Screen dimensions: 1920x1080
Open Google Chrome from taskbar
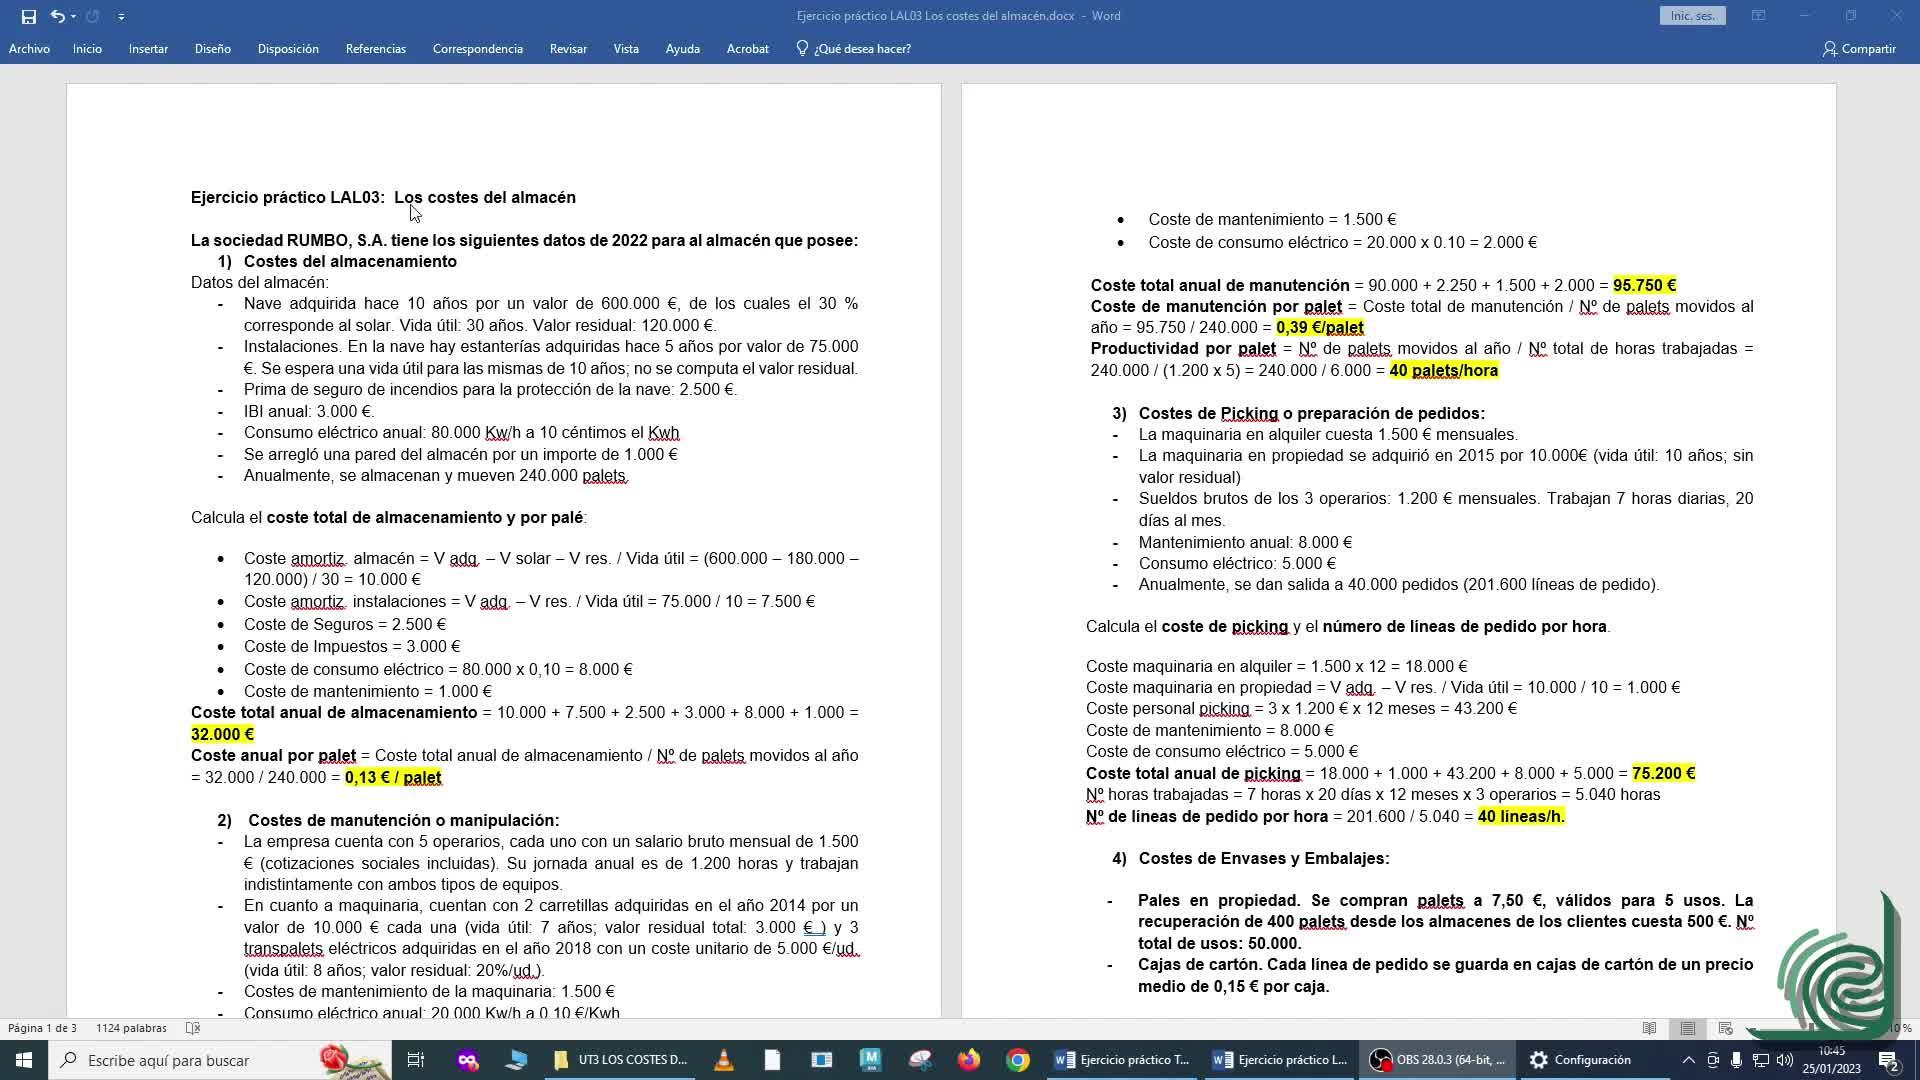[x=1017, y=1060]
